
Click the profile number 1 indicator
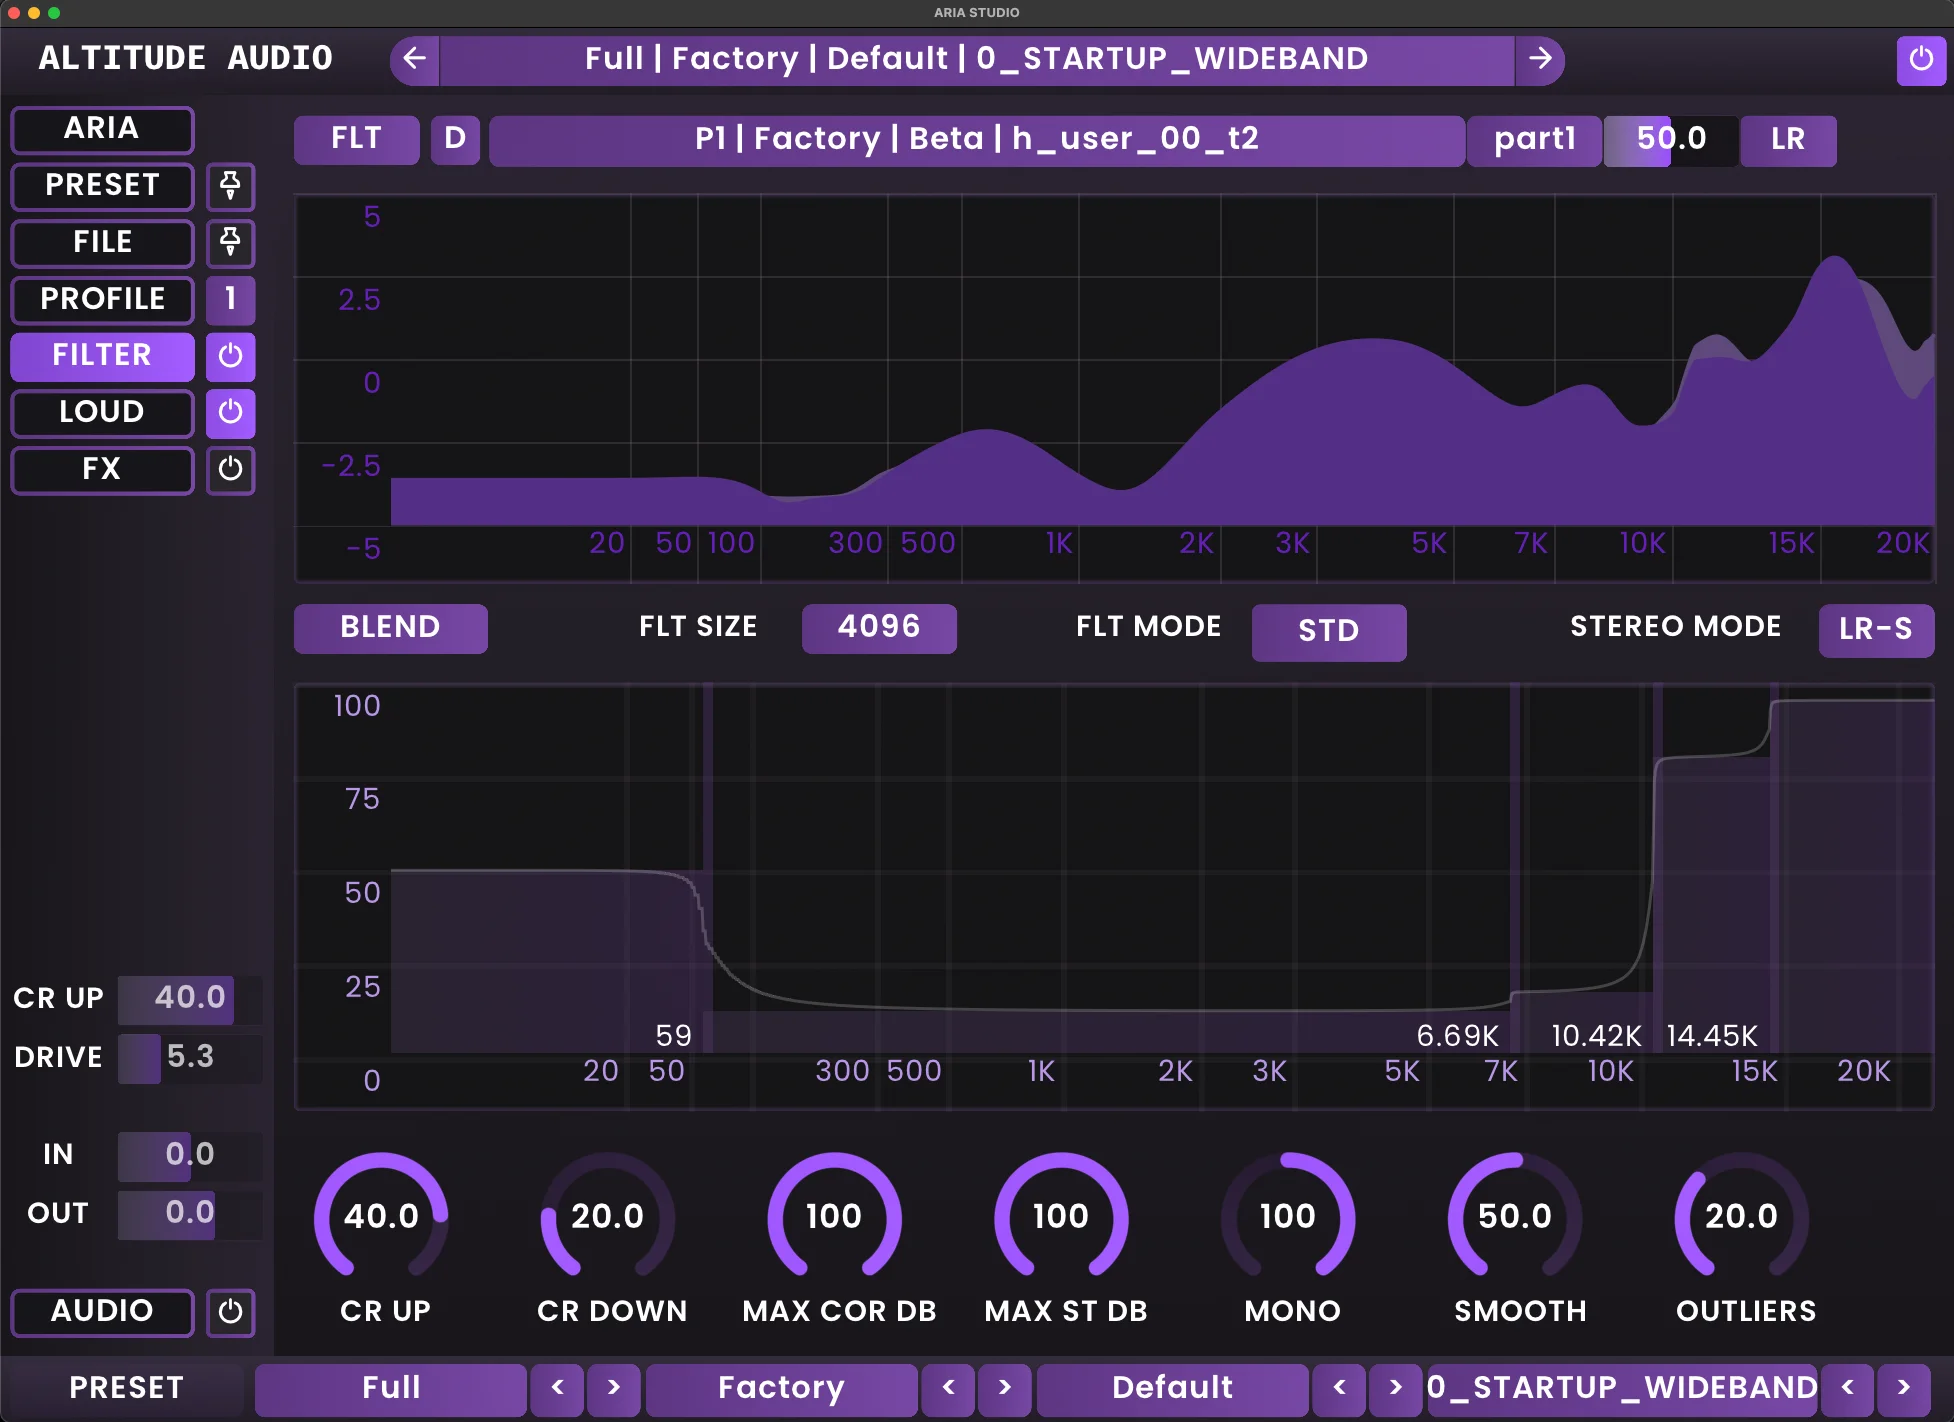coord(230,300)
